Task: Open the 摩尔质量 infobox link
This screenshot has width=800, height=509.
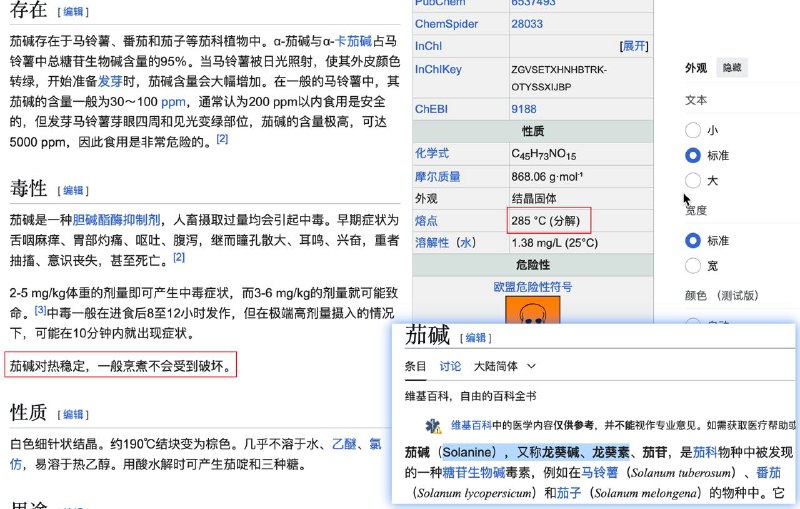Action: click(x=437, y=176)
